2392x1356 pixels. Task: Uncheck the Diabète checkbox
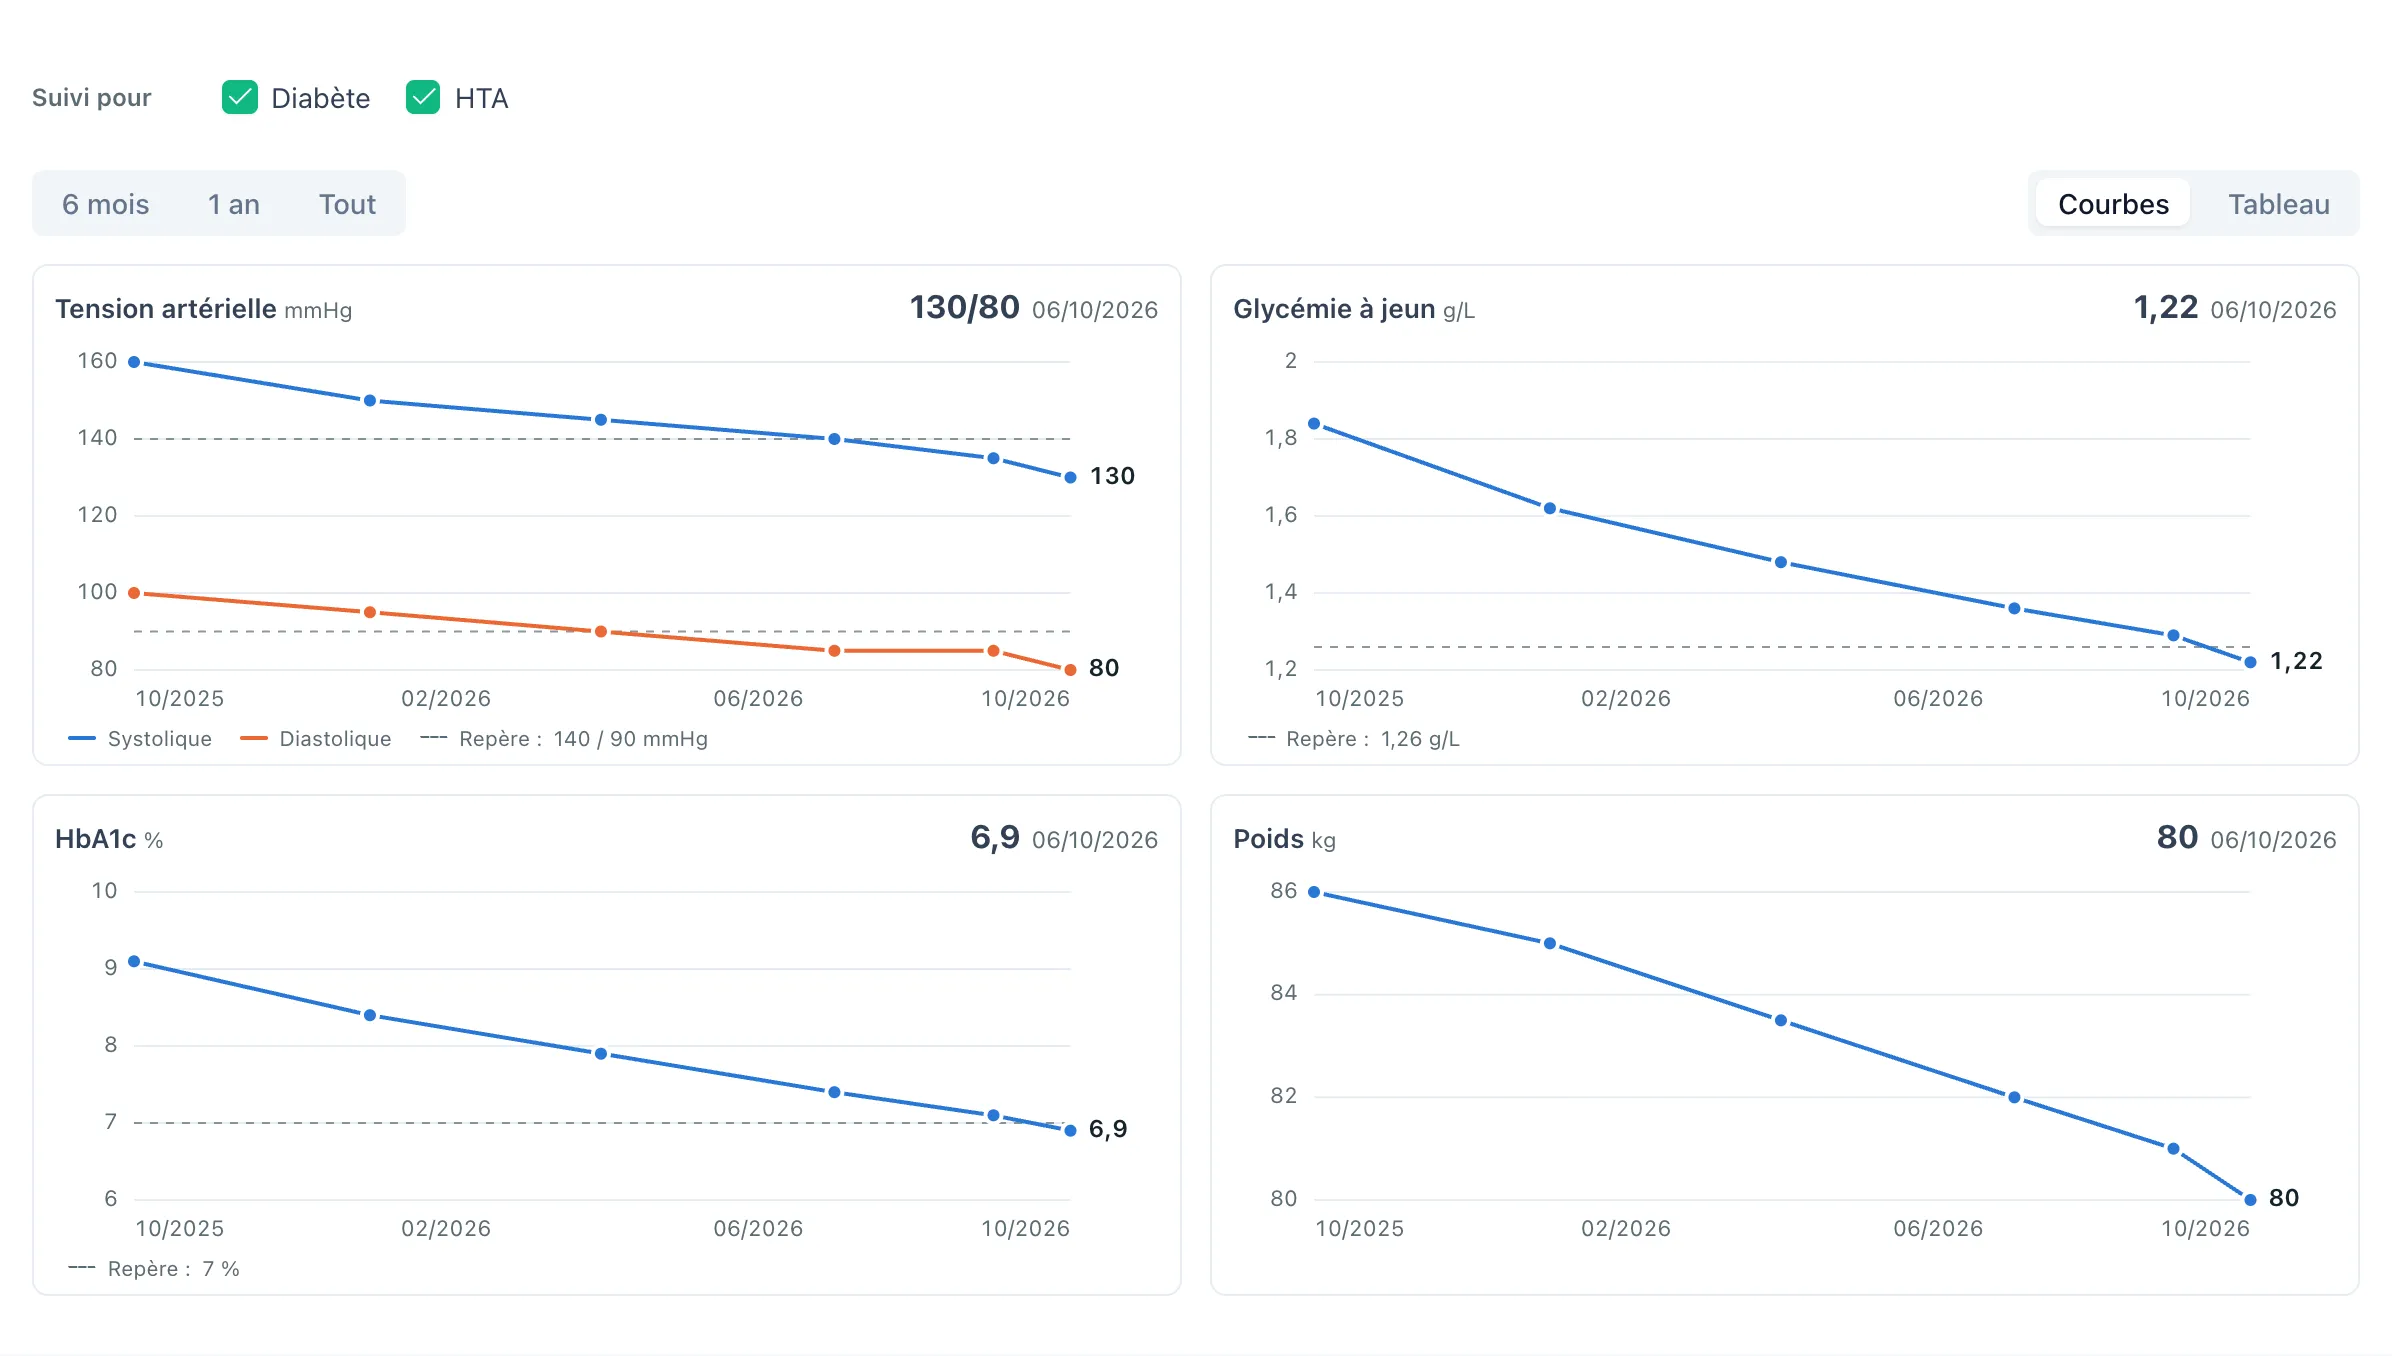[240, 98]
